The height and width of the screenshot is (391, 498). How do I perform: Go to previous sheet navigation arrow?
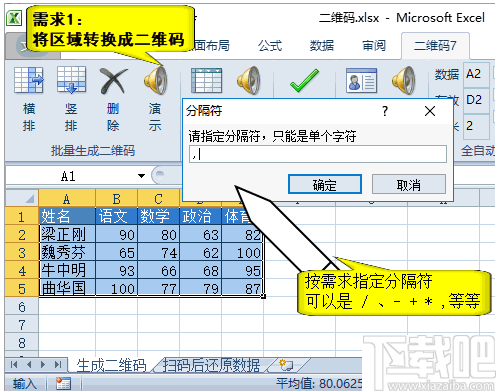click(x=29, y=364)
